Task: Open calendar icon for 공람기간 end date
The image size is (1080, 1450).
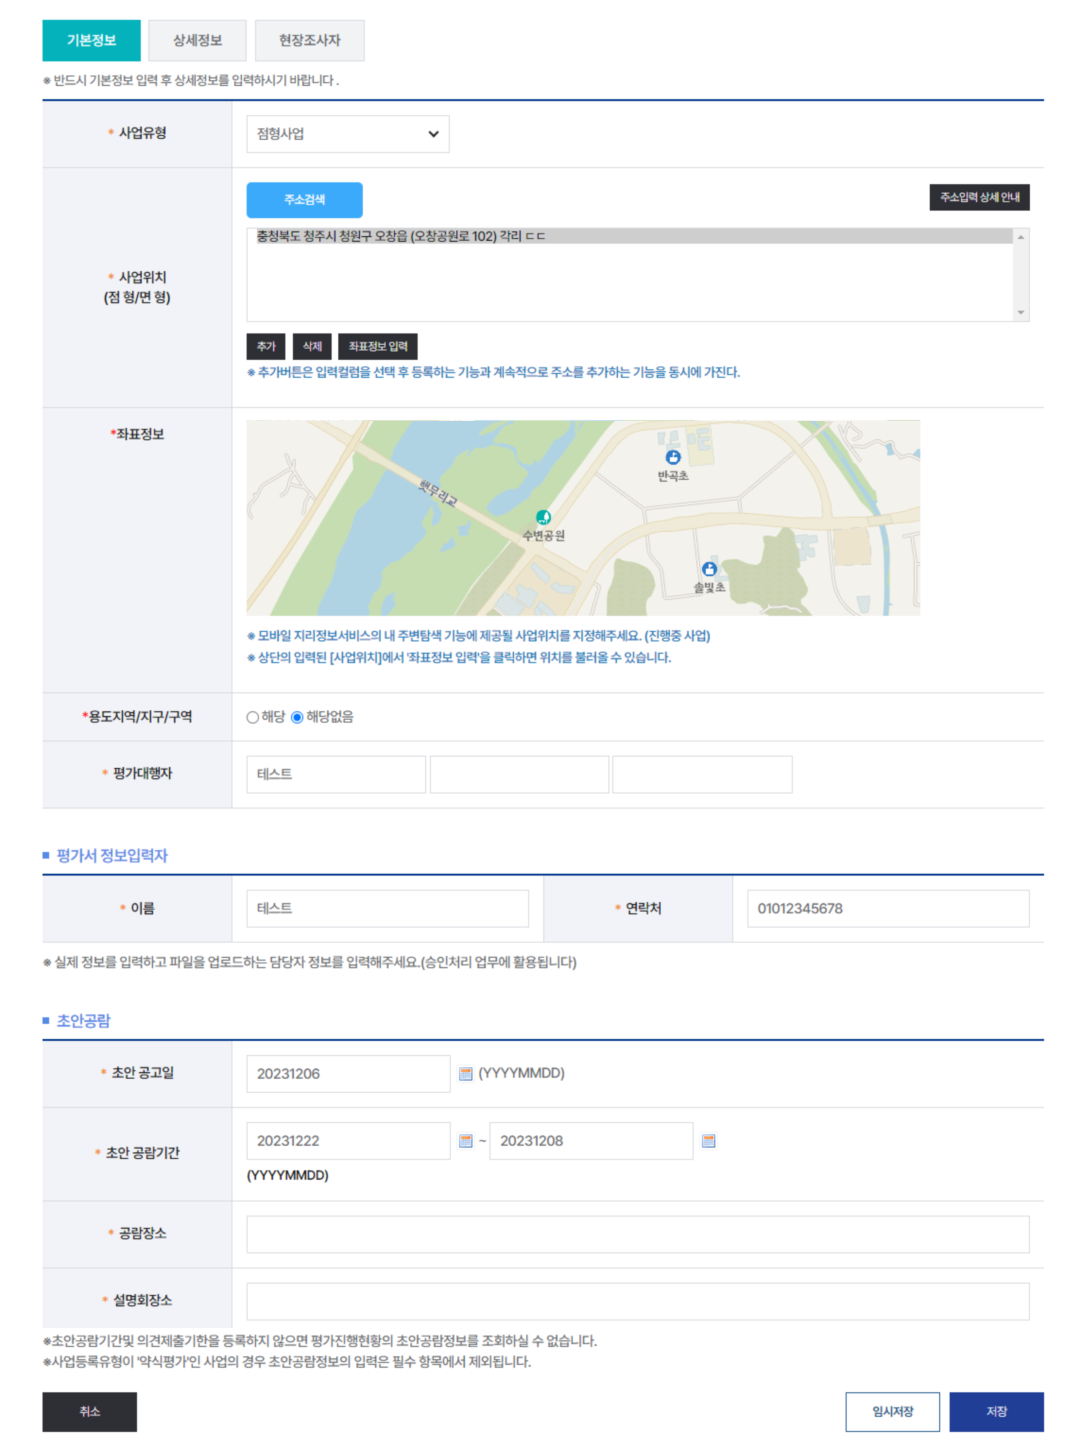Action: pos(708,1141)
